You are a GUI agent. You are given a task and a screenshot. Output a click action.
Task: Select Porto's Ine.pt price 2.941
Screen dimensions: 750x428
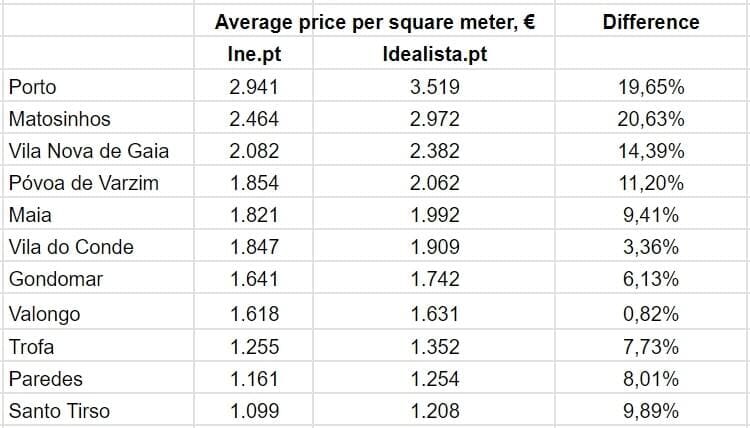(254, 87)
